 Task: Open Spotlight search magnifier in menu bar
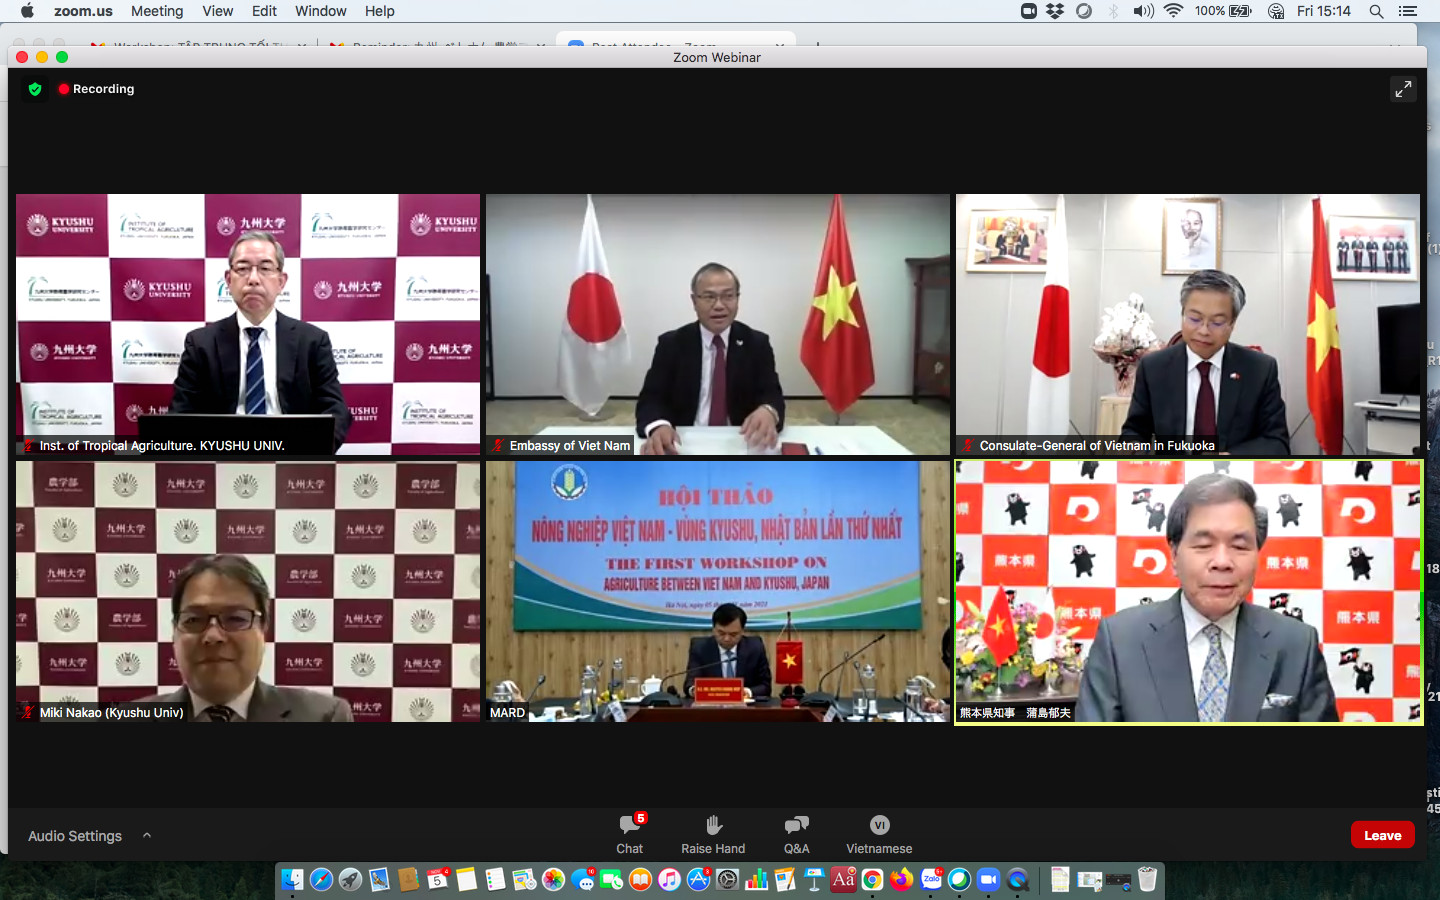click(1376, 11)
